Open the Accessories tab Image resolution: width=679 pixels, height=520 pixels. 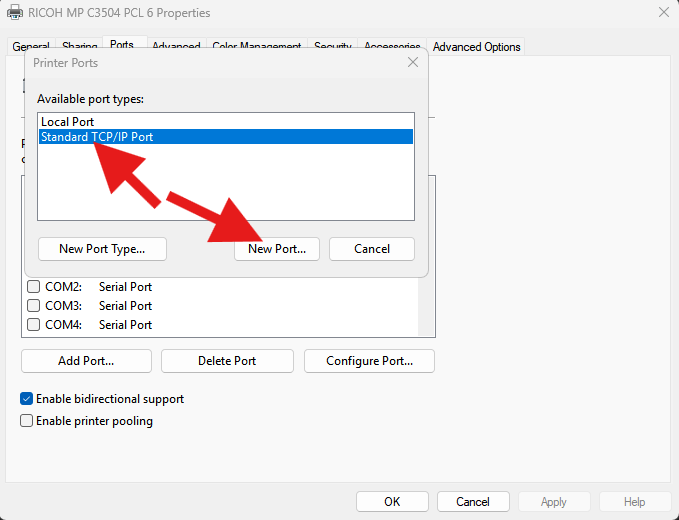(392, 46)
